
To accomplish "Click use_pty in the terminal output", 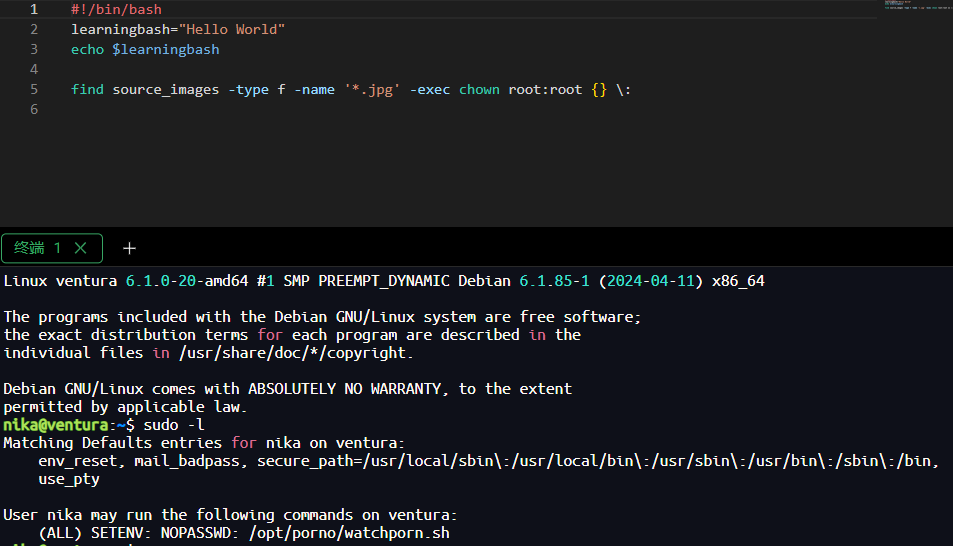I will (69, 480).
